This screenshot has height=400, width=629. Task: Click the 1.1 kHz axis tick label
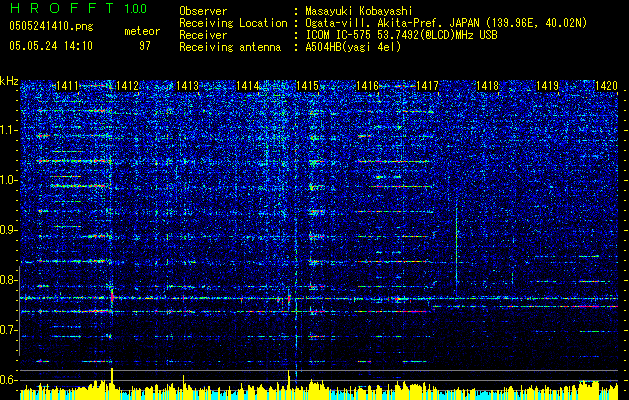[9, 130]
